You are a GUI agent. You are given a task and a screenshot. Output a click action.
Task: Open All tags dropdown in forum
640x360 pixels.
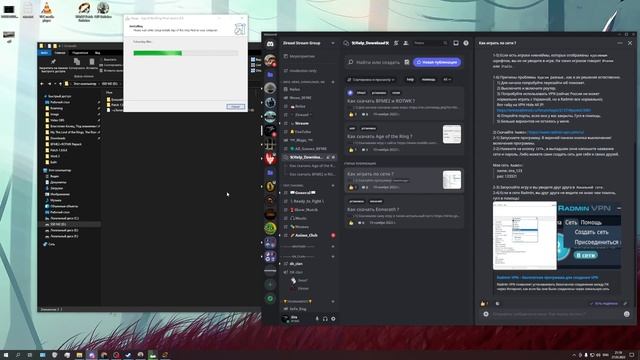pyautogui.click(x=447, y=80)
